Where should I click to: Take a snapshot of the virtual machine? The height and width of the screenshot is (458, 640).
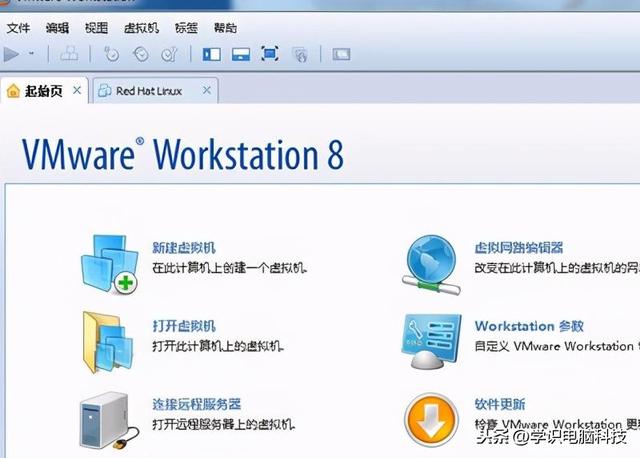click(x=111, y=54)
